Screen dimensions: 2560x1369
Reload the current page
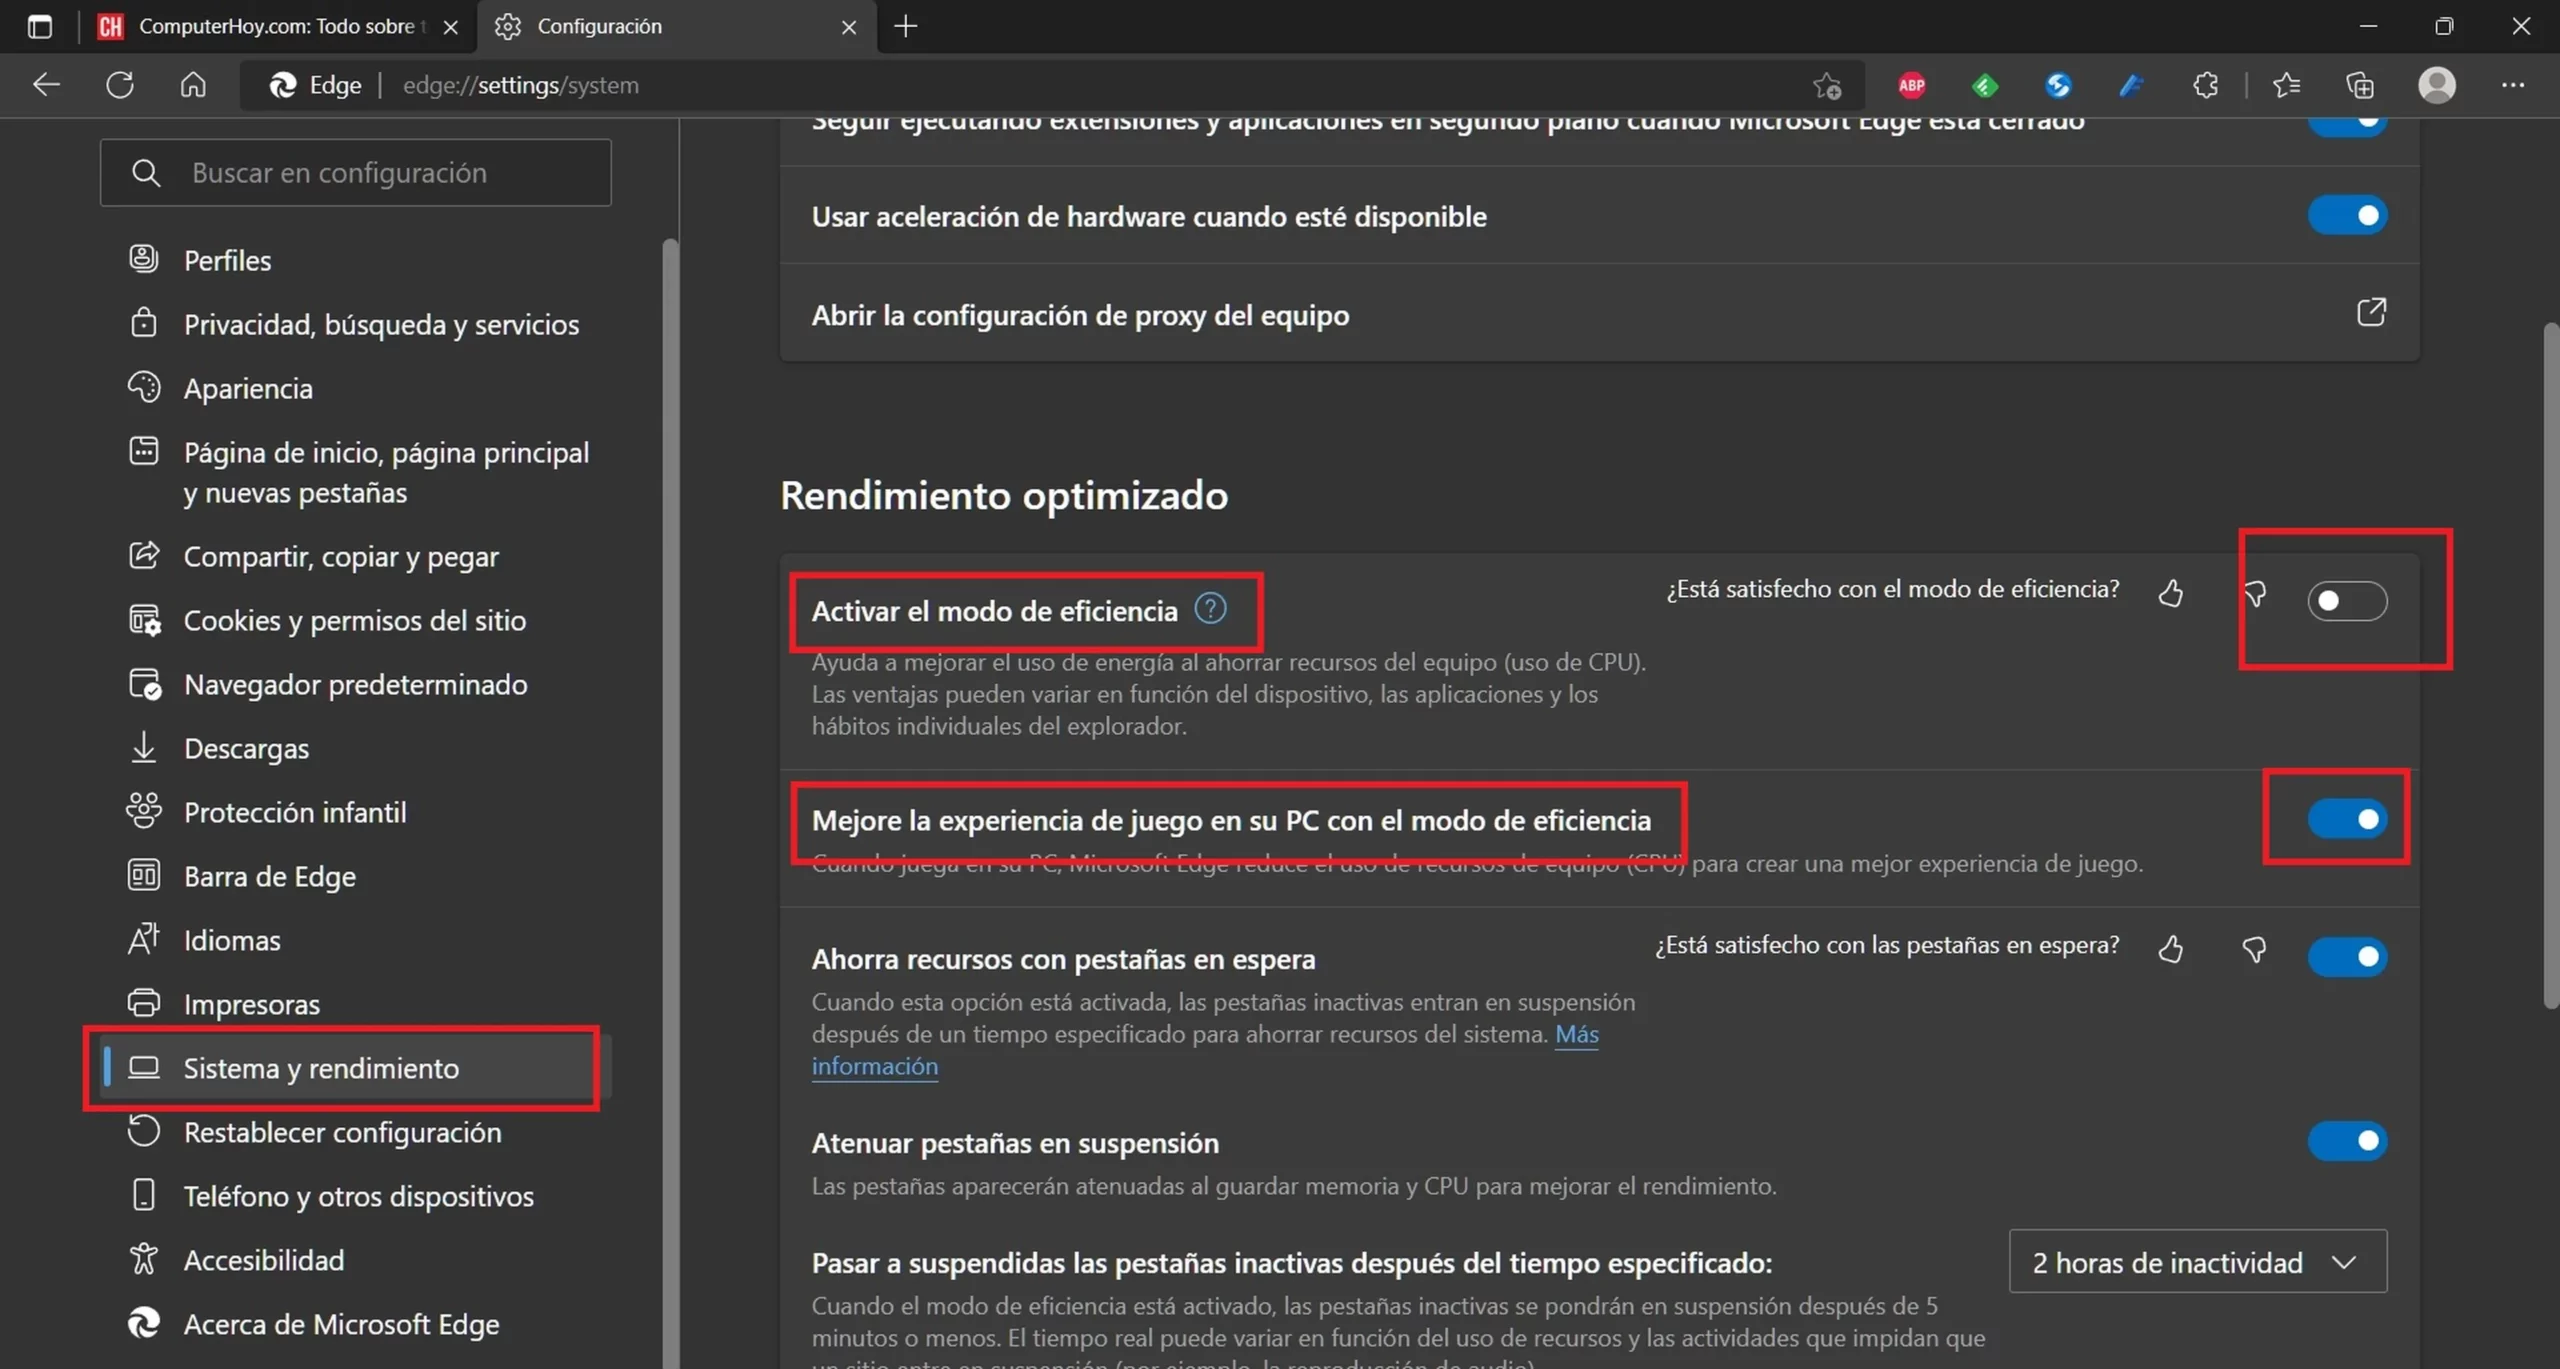coord(120,85)
